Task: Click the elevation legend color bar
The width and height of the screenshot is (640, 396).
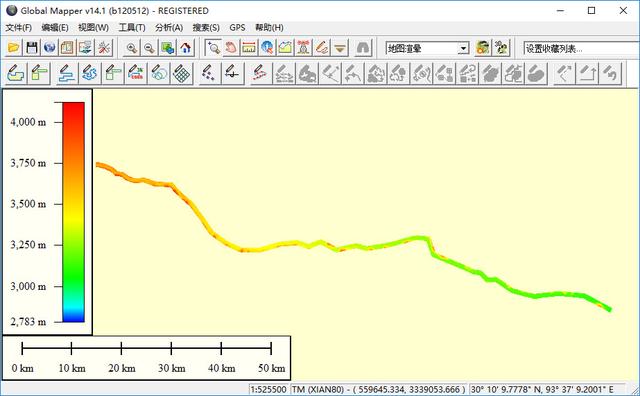Action: pos(73,212)
